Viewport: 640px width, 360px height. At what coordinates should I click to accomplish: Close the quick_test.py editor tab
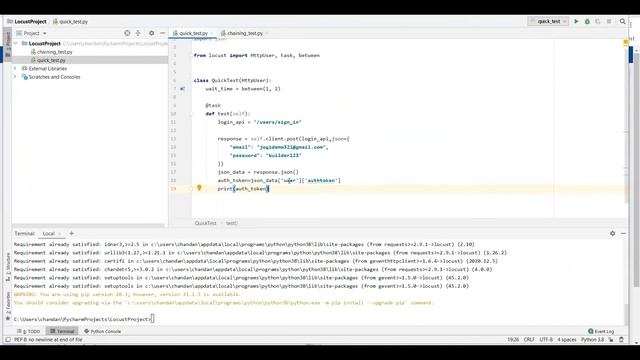tap(212, 33)
